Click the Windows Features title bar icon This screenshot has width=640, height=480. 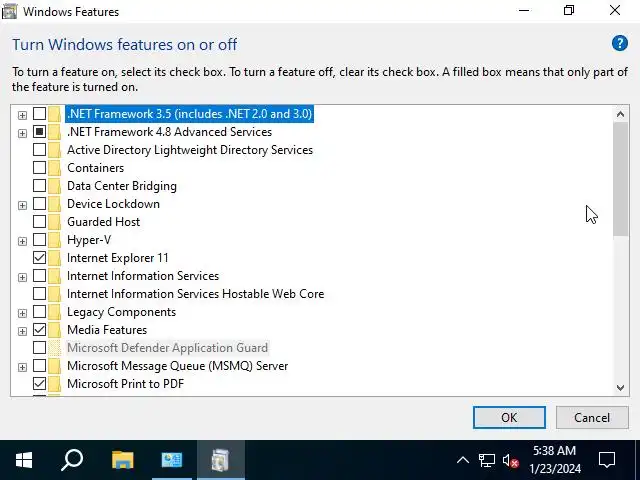9,11
